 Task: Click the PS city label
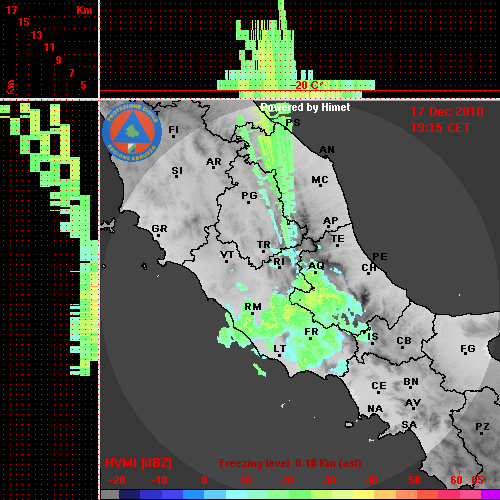(x=293, y=122)
